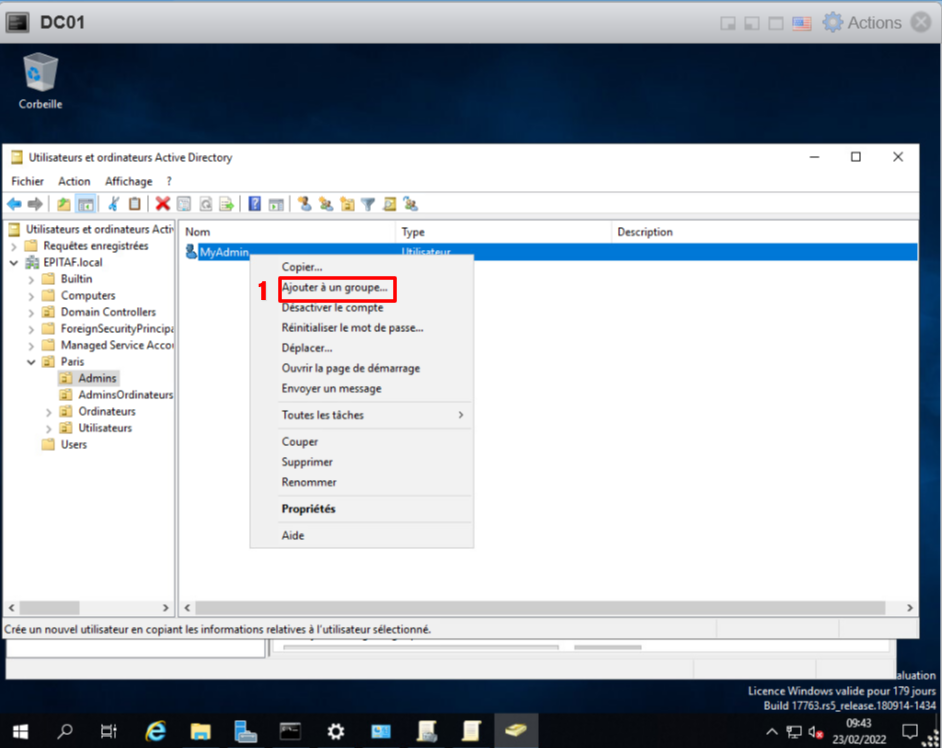Click the tree pane horizontal scrollbar
Image resolution: width=942 pixels, height=748 pixels.
pyautogui.click(x=90, y=608)
